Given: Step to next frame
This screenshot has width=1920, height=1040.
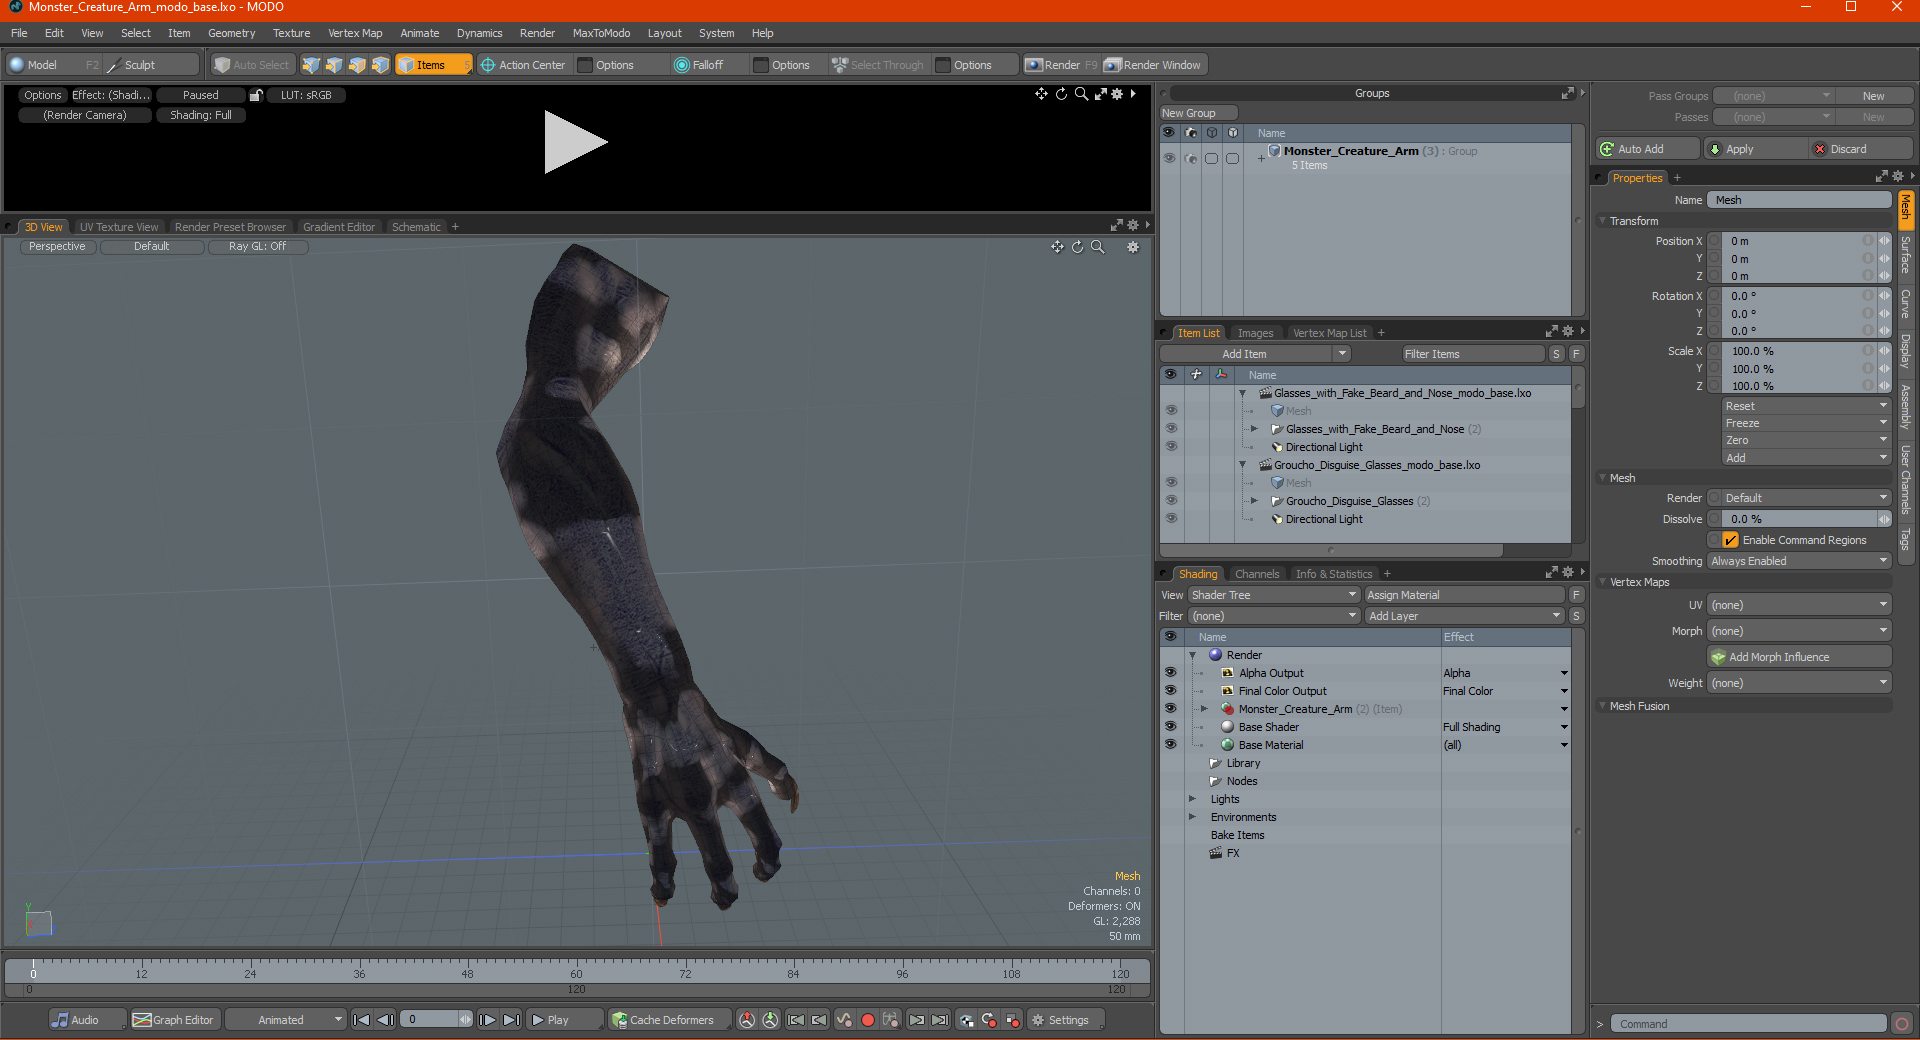Looking at the screenshot, I should [x=487, y=1020].
